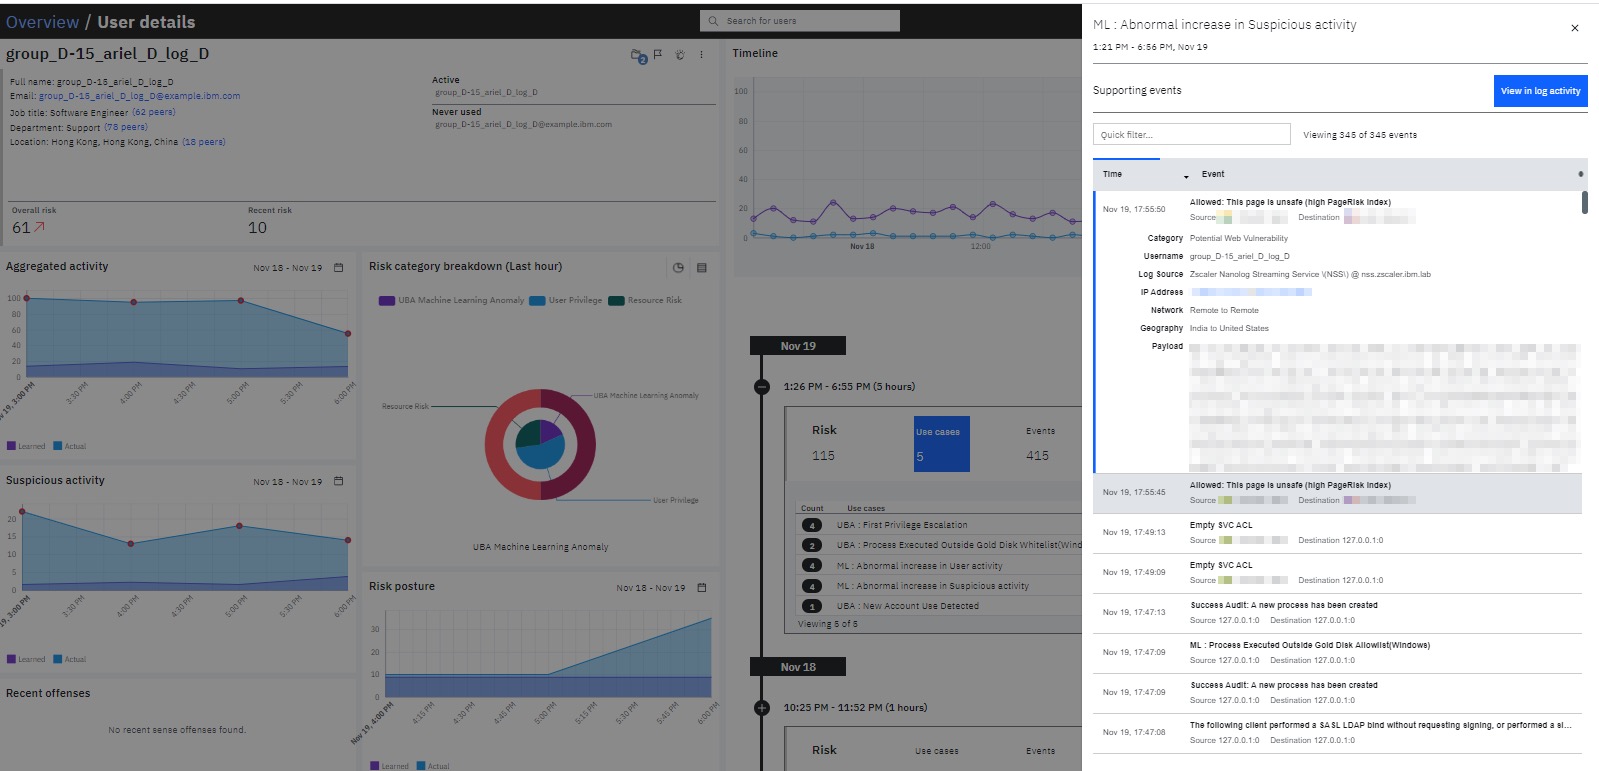Viewport: 1599px width, 771px height.
Task: Open use case Process Executed Outside Gold Disk Whitelist
Action: pyautogui.click(x=958, y=545)
